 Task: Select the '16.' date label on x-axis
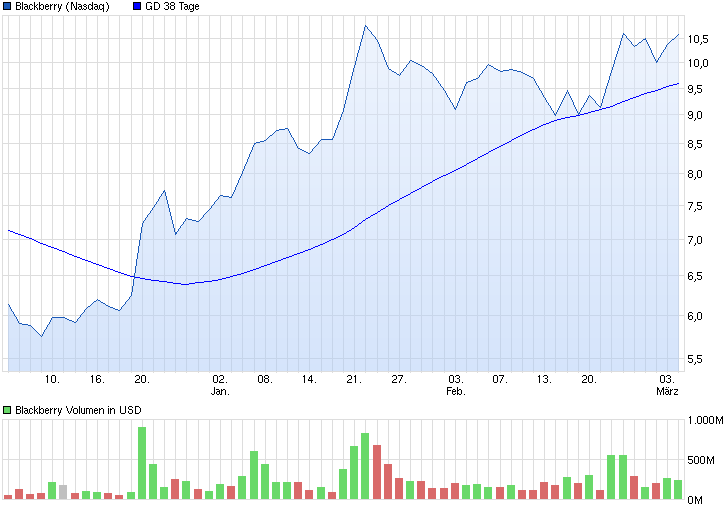tap(97, 379)
